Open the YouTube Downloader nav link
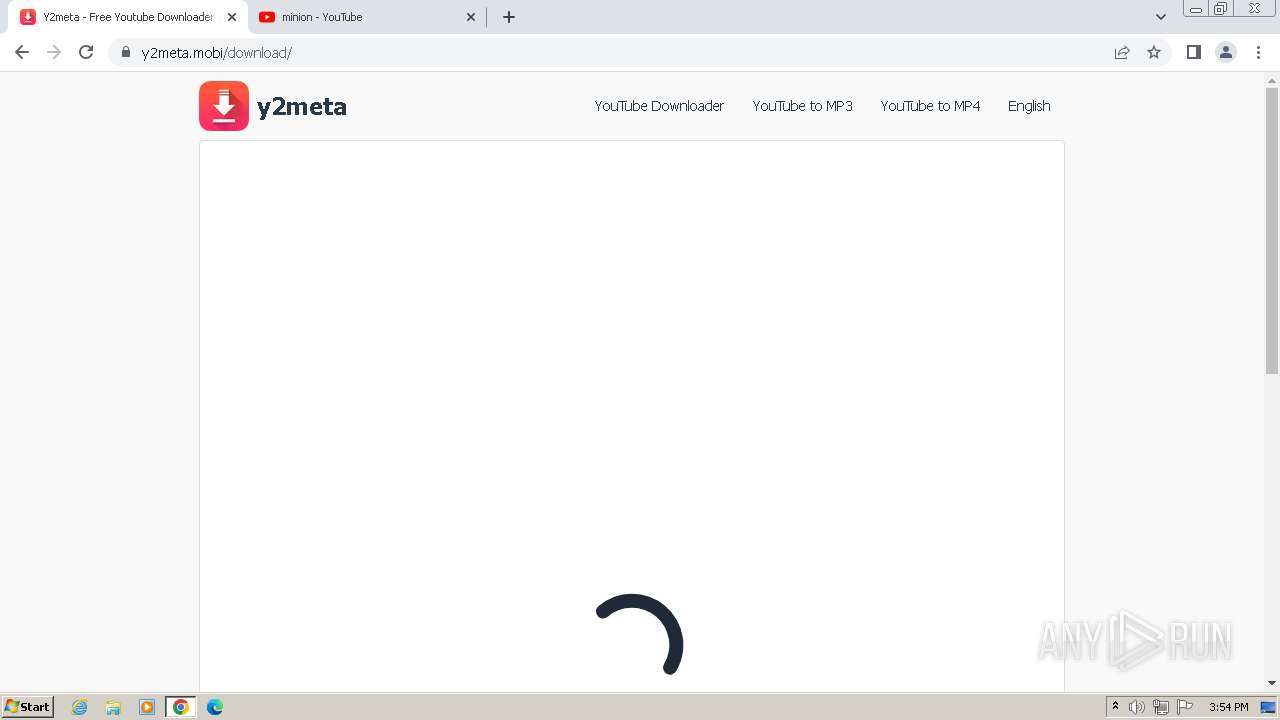This screenshot has width=1280, height=720. pos(659,106)
